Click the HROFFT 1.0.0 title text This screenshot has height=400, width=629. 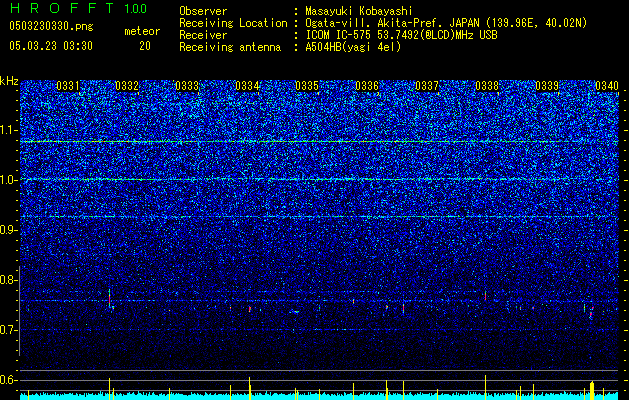coord(78,8)
